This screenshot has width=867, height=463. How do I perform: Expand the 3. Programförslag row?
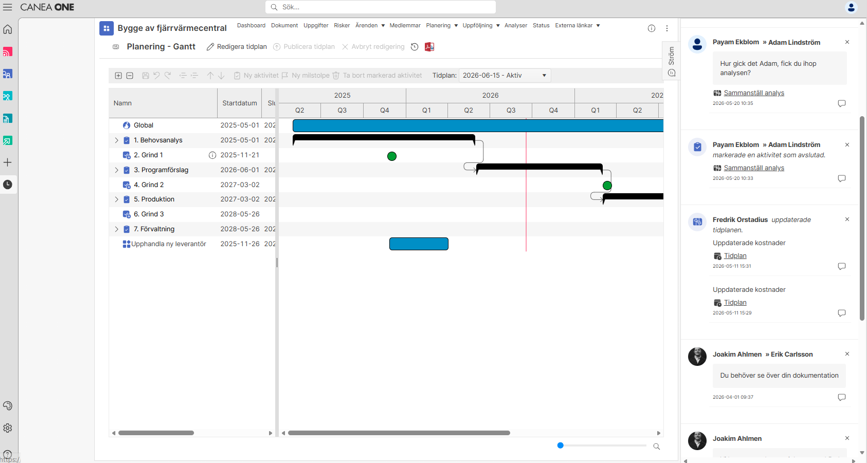[116, 170]
